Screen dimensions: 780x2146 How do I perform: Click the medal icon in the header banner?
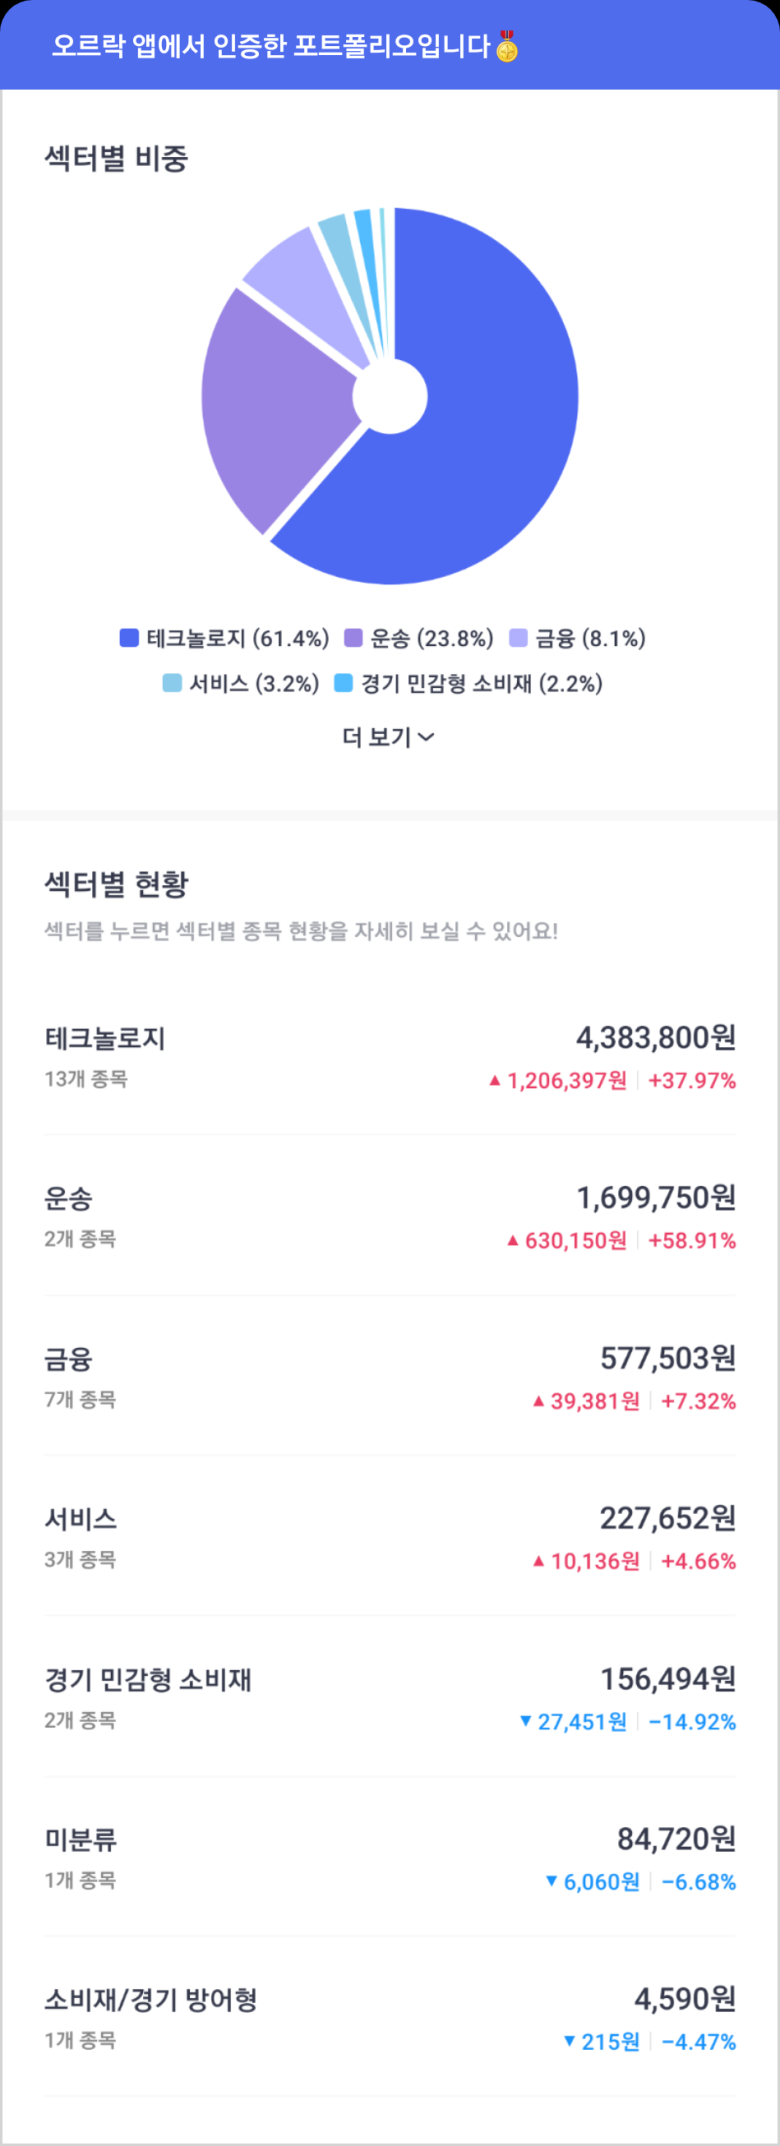click(x=507, y=46)
